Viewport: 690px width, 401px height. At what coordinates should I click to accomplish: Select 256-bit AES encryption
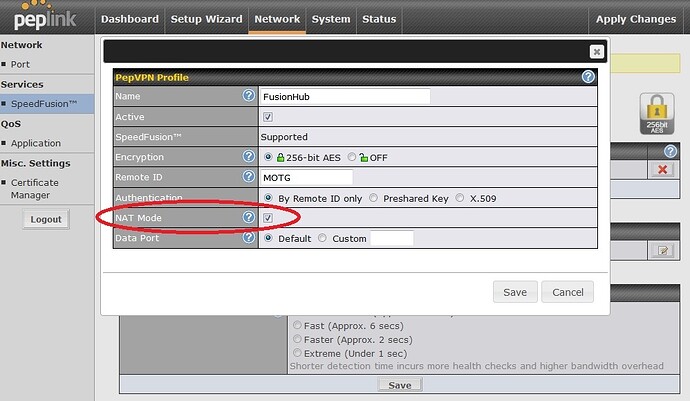[x=268, y=157]
